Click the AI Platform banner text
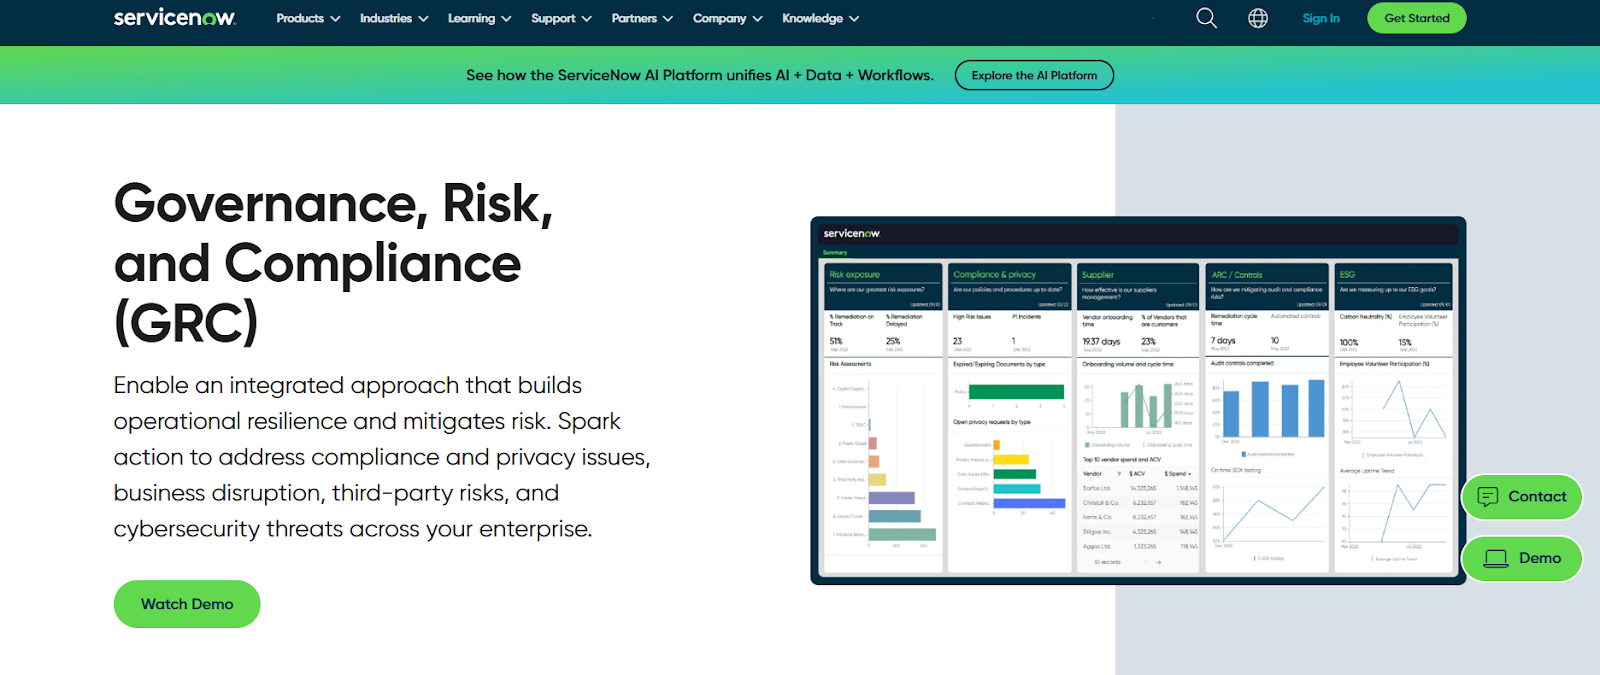The image size is (1600, 675). (x=700, y=75)
